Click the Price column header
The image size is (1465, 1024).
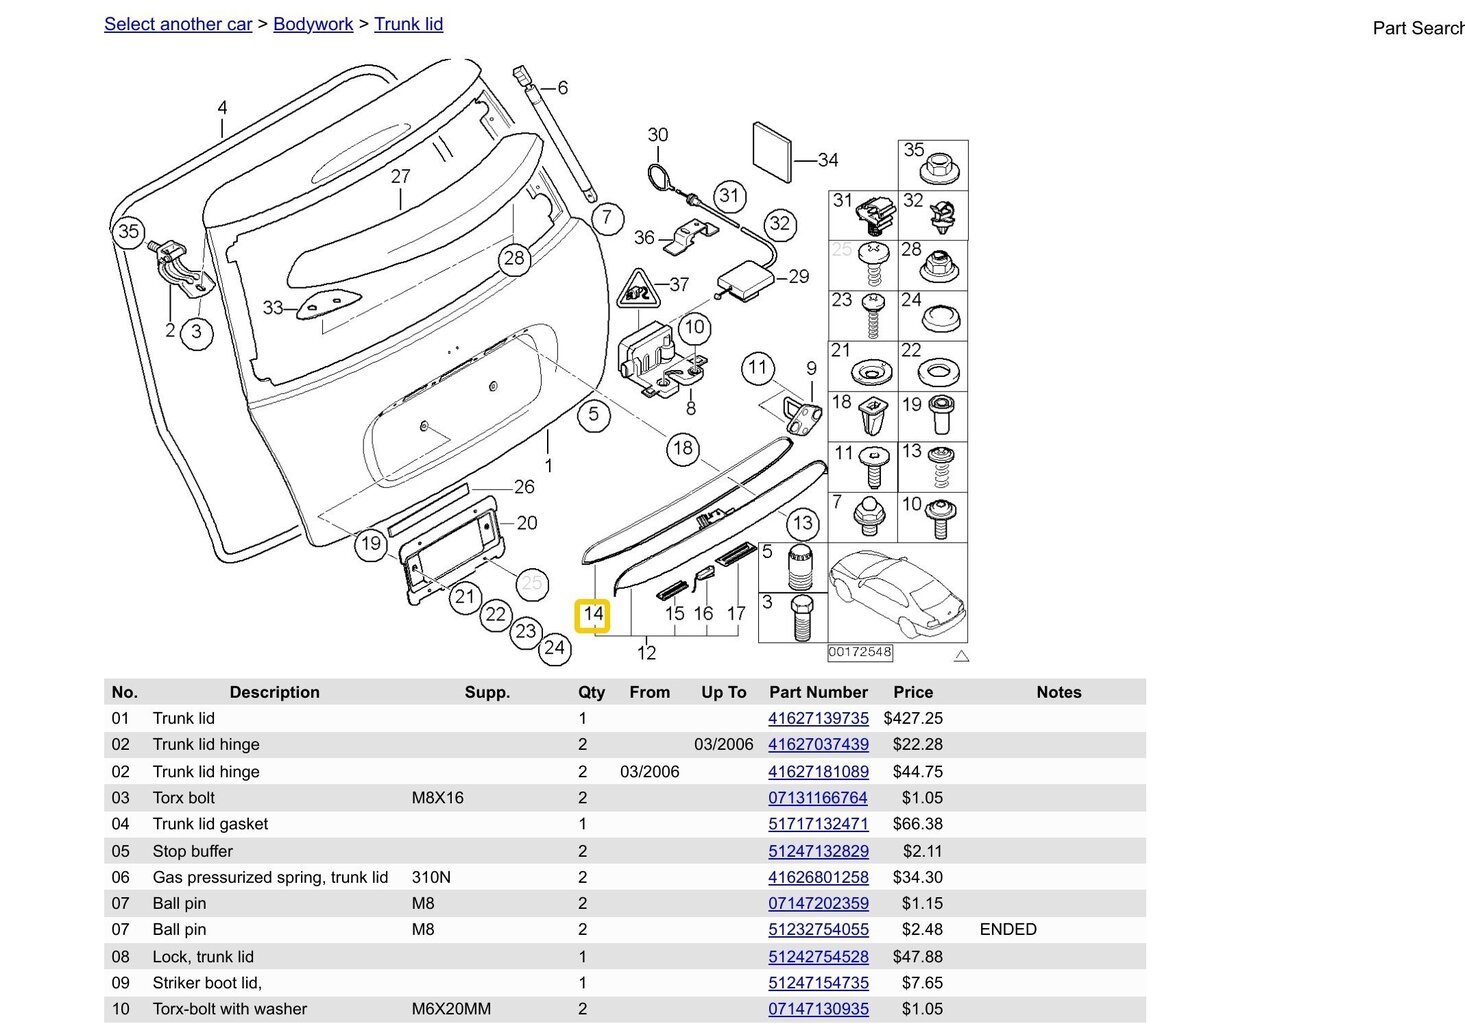[x=913, y=692]
